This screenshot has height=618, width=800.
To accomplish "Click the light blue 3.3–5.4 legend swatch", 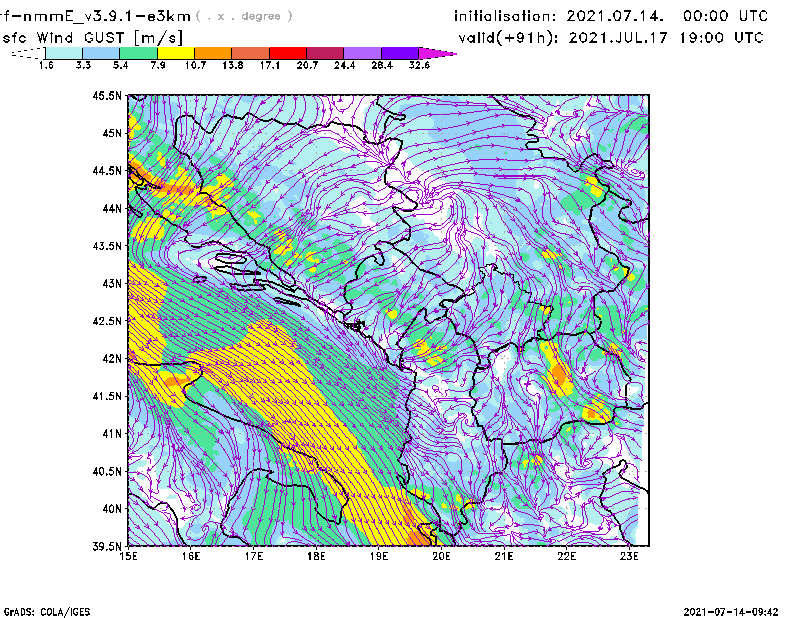I will pyautogui.click(x=101, y=53).
